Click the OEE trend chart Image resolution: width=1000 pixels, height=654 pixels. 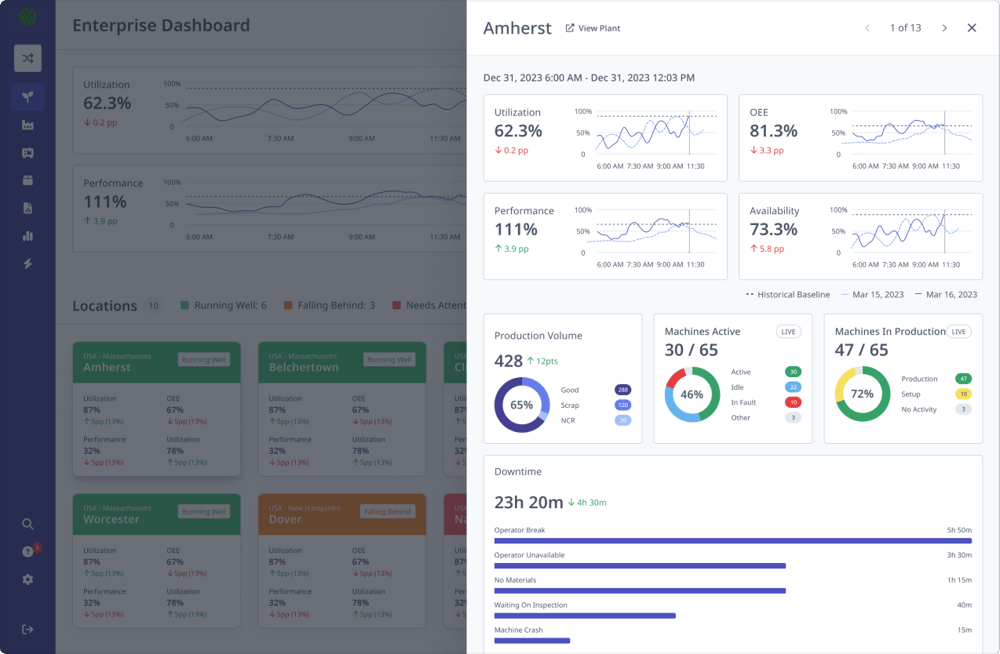(902, 138)
